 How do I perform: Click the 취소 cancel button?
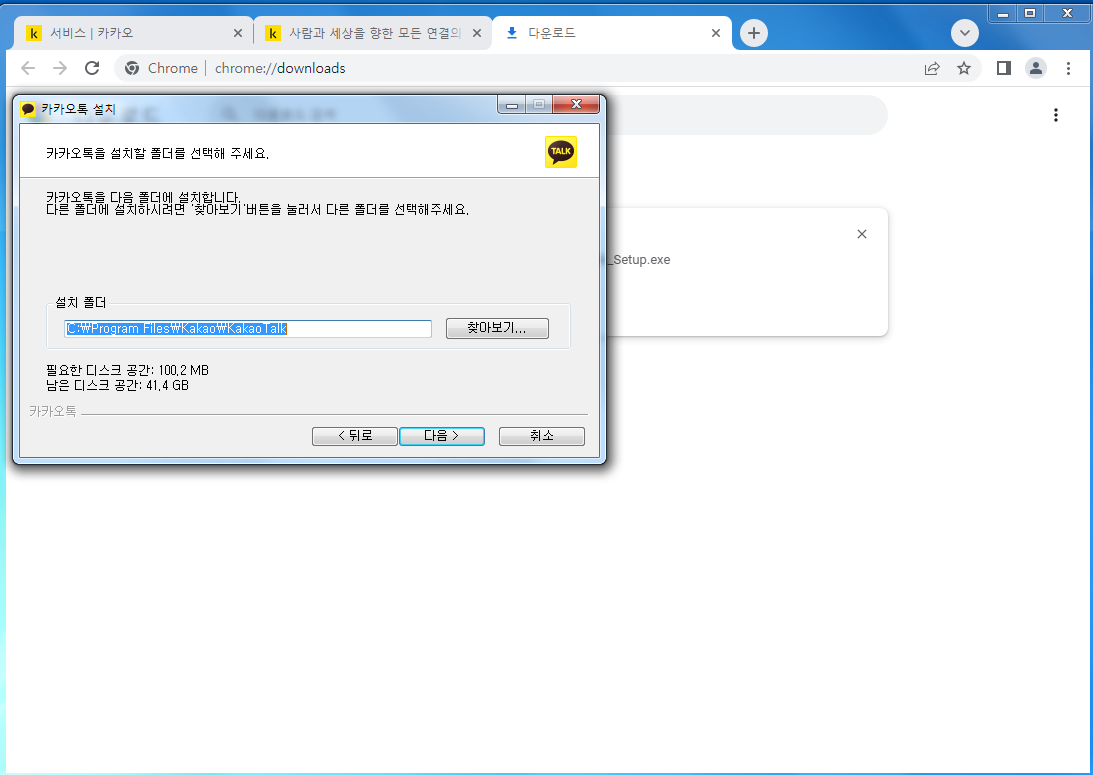click(542, 436)
